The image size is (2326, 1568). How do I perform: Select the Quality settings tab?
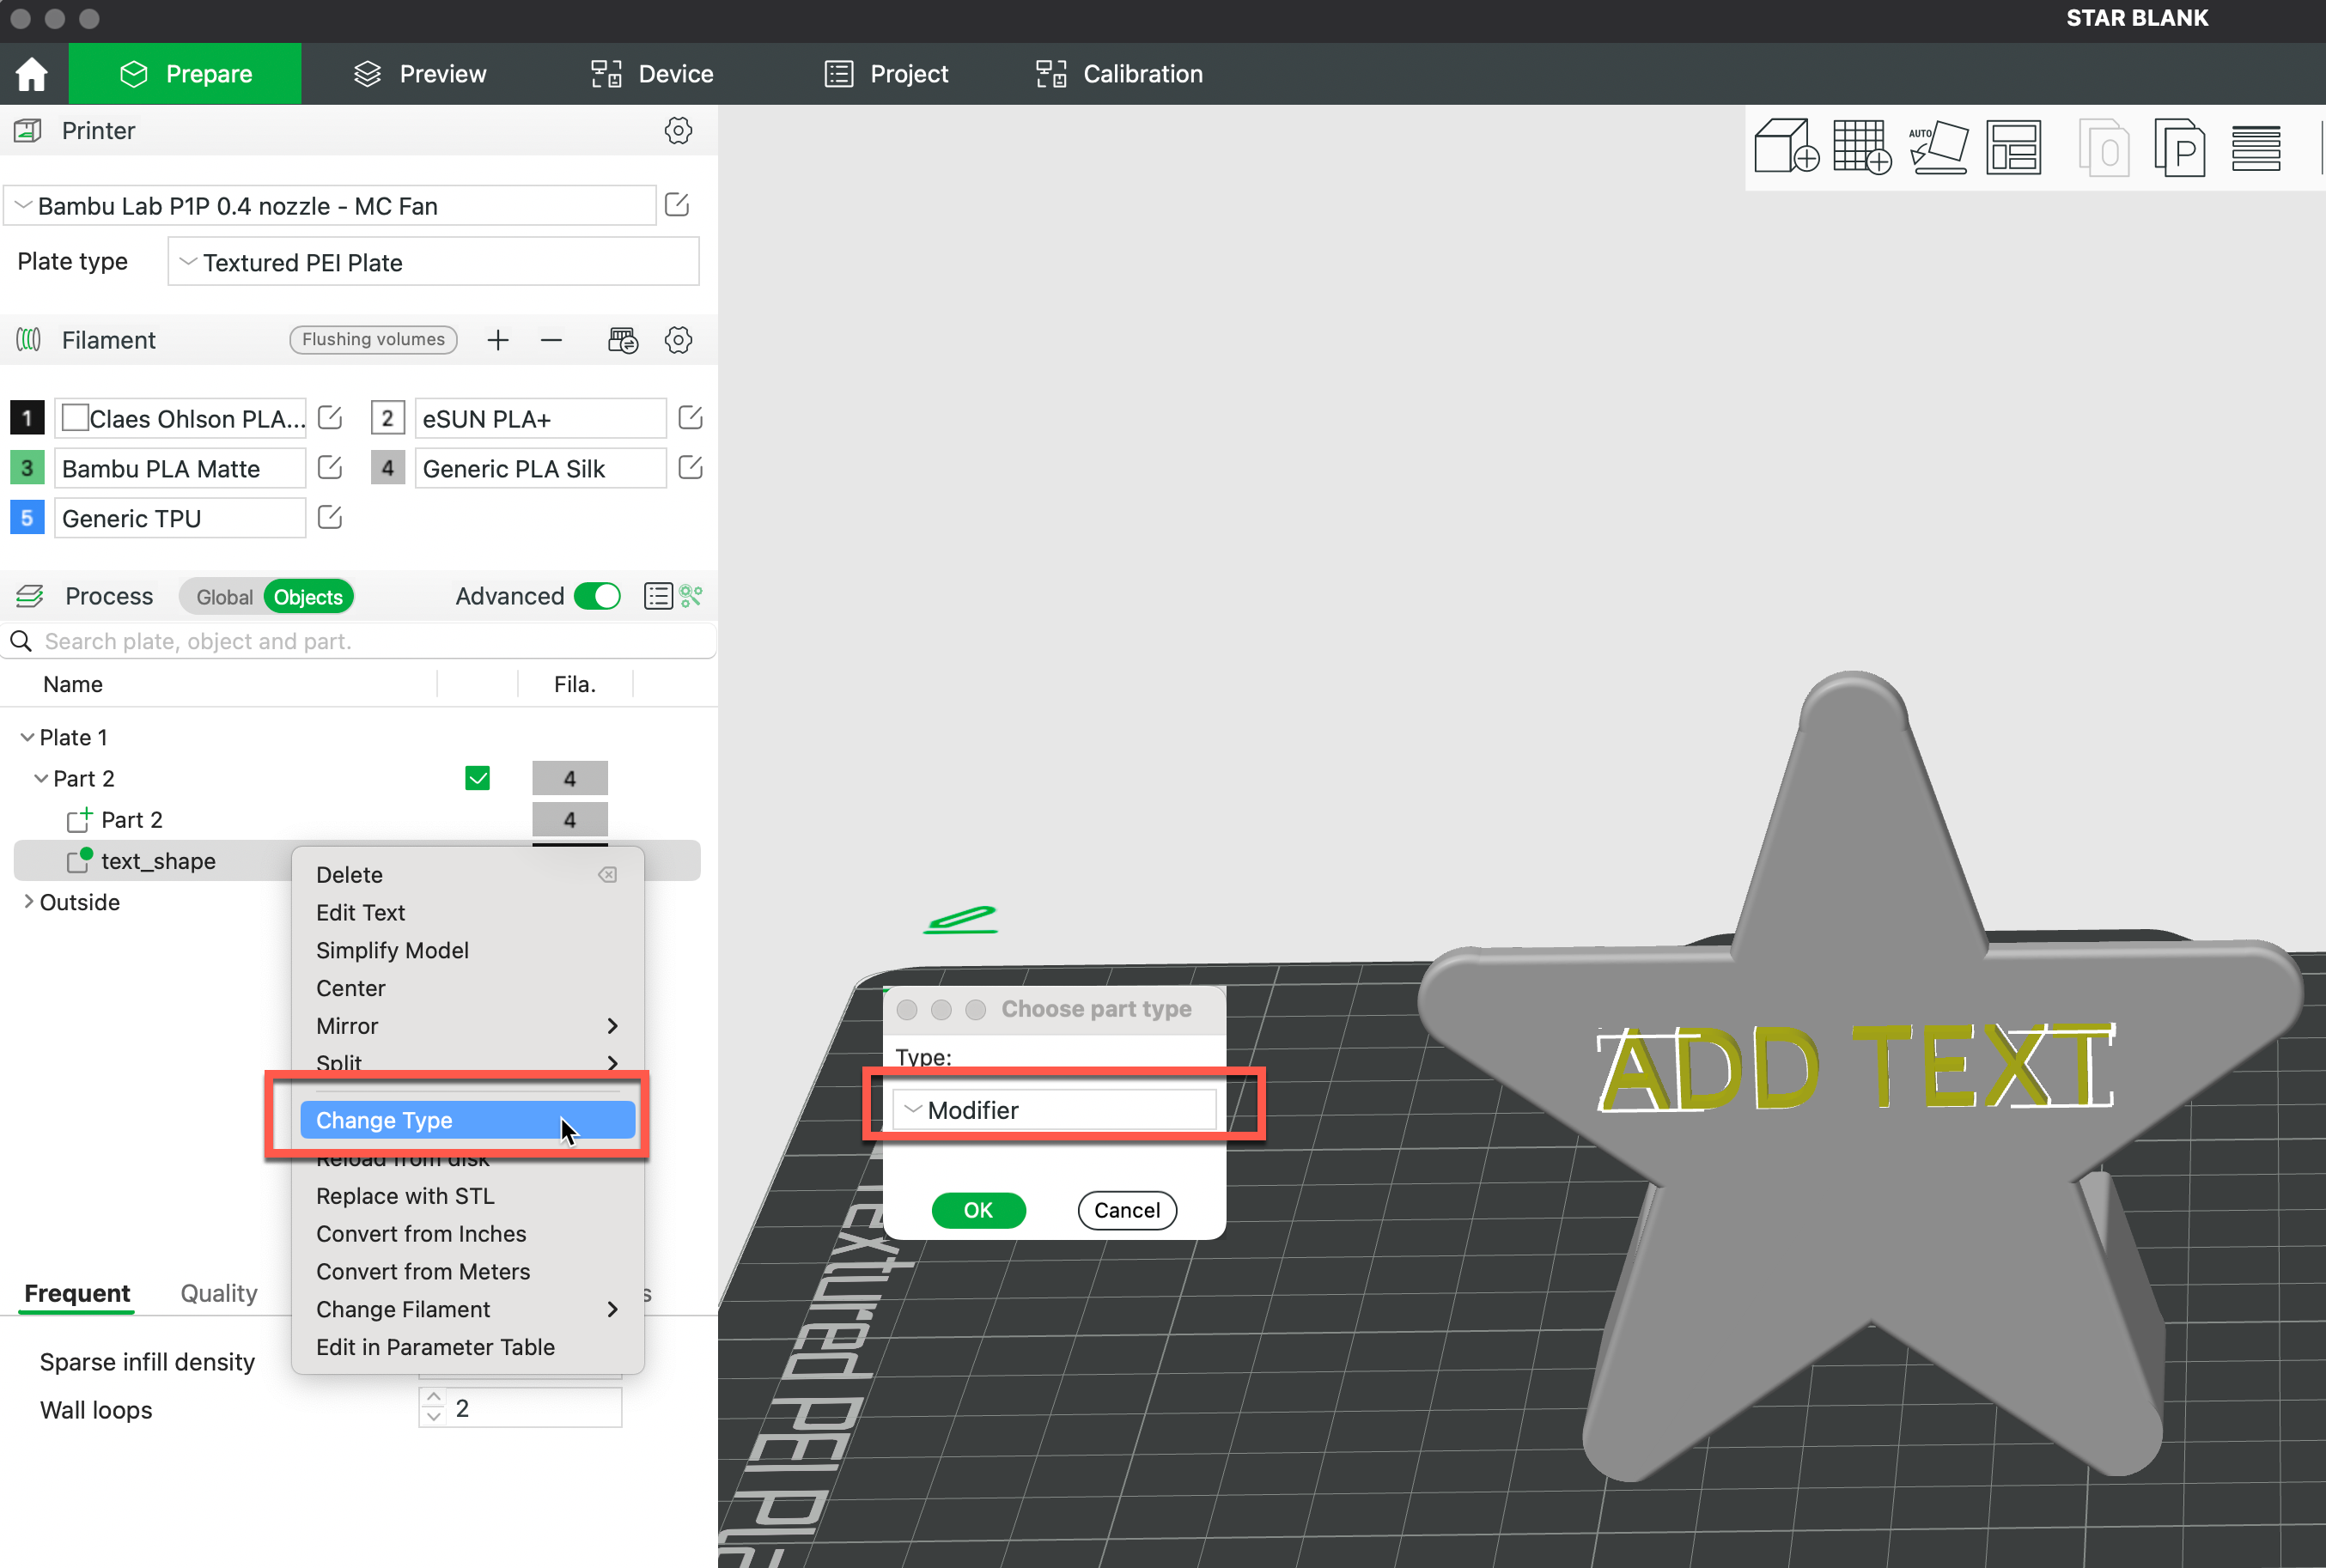coord(219,1293)
